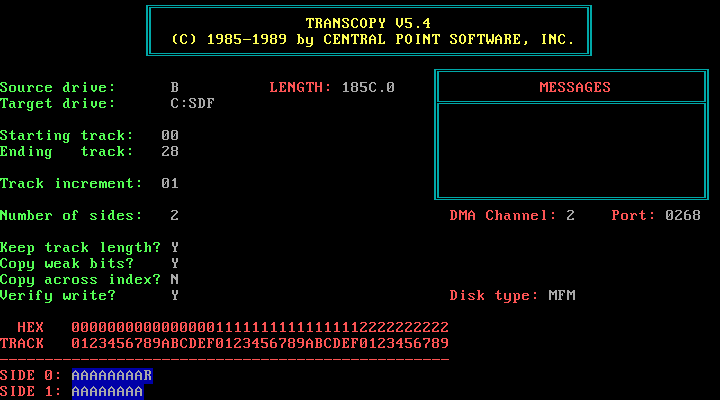Click the TRANSCOPY V5.4 title banner
Screen dimensions: 720x400
pos(370,31)
